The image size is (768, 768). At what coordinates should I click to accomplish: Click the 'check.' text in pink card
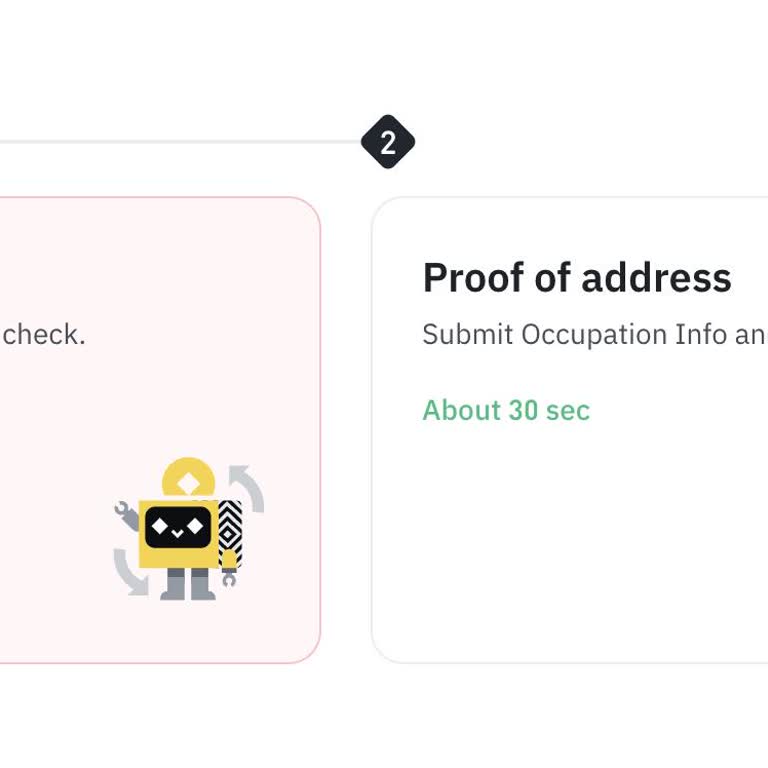click(43, 334)
